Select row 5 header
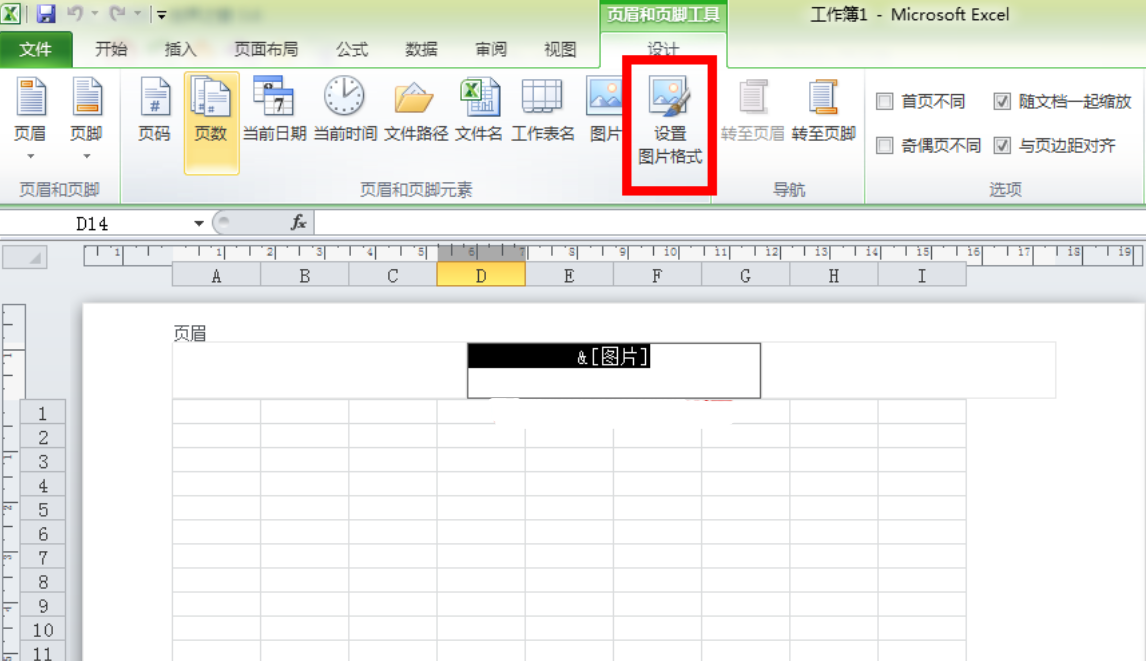 [42, 509]
